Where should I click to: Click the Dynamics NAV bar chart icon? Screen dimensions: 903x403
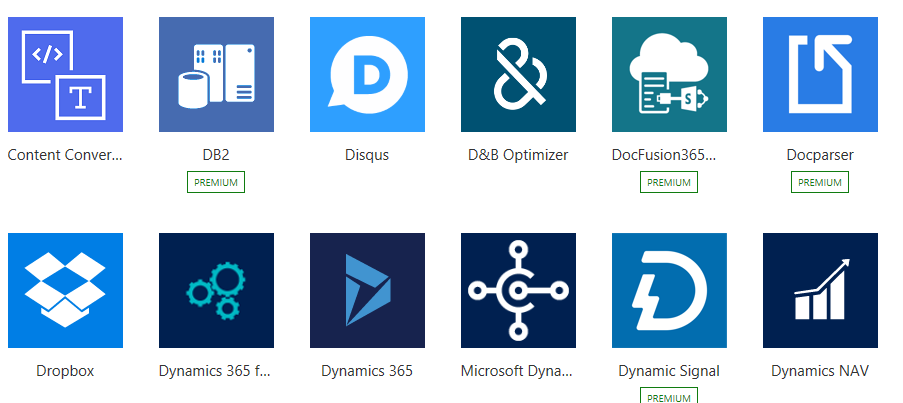pyautogui.click(x=820, y=290)
